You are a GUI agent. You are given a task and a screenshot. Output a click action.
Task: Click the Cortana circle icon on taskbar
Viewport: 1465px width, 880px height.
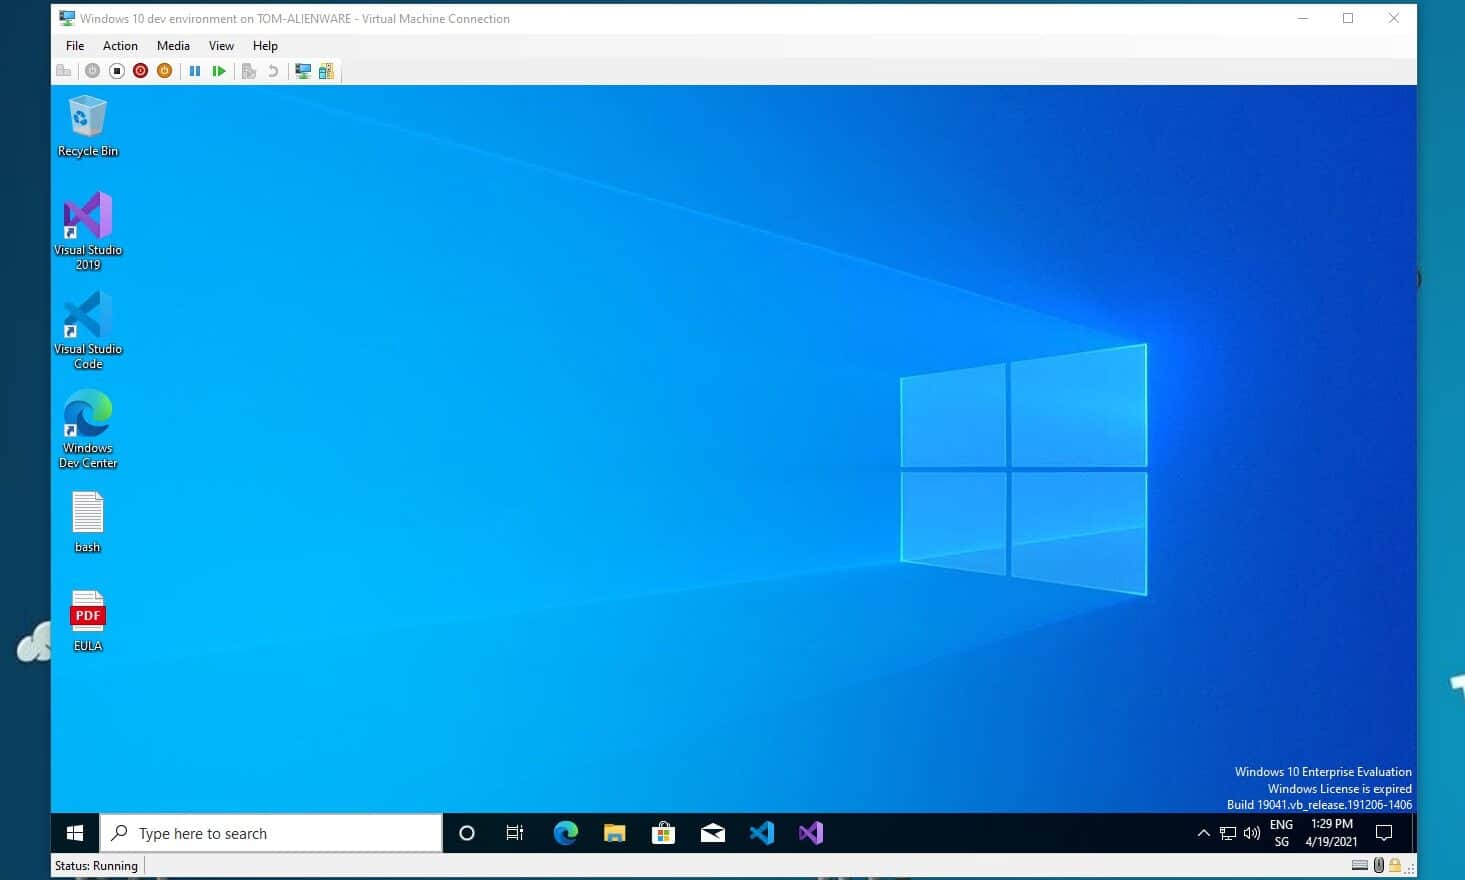point(466,833)
